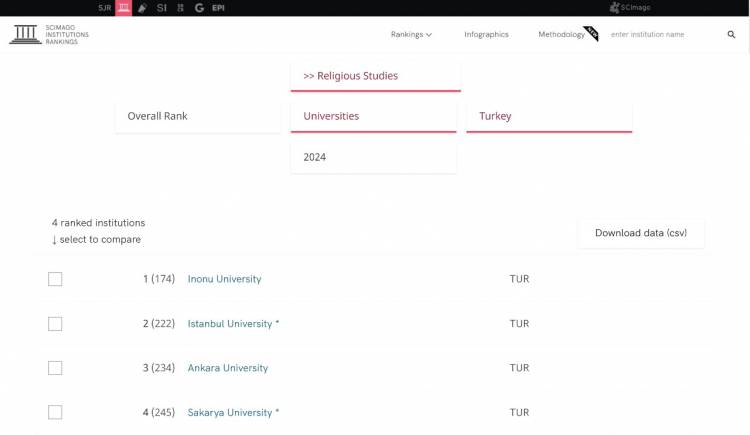Click TUR in the Ankara University row
The width and height of the screenshot is (750, 435).
click(519, 368)
